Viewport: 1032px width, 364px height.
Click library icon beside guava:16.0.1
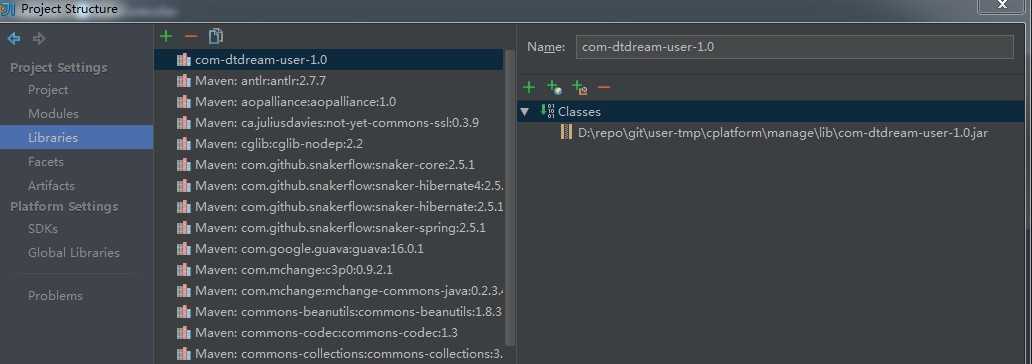(x=184, y=248)
